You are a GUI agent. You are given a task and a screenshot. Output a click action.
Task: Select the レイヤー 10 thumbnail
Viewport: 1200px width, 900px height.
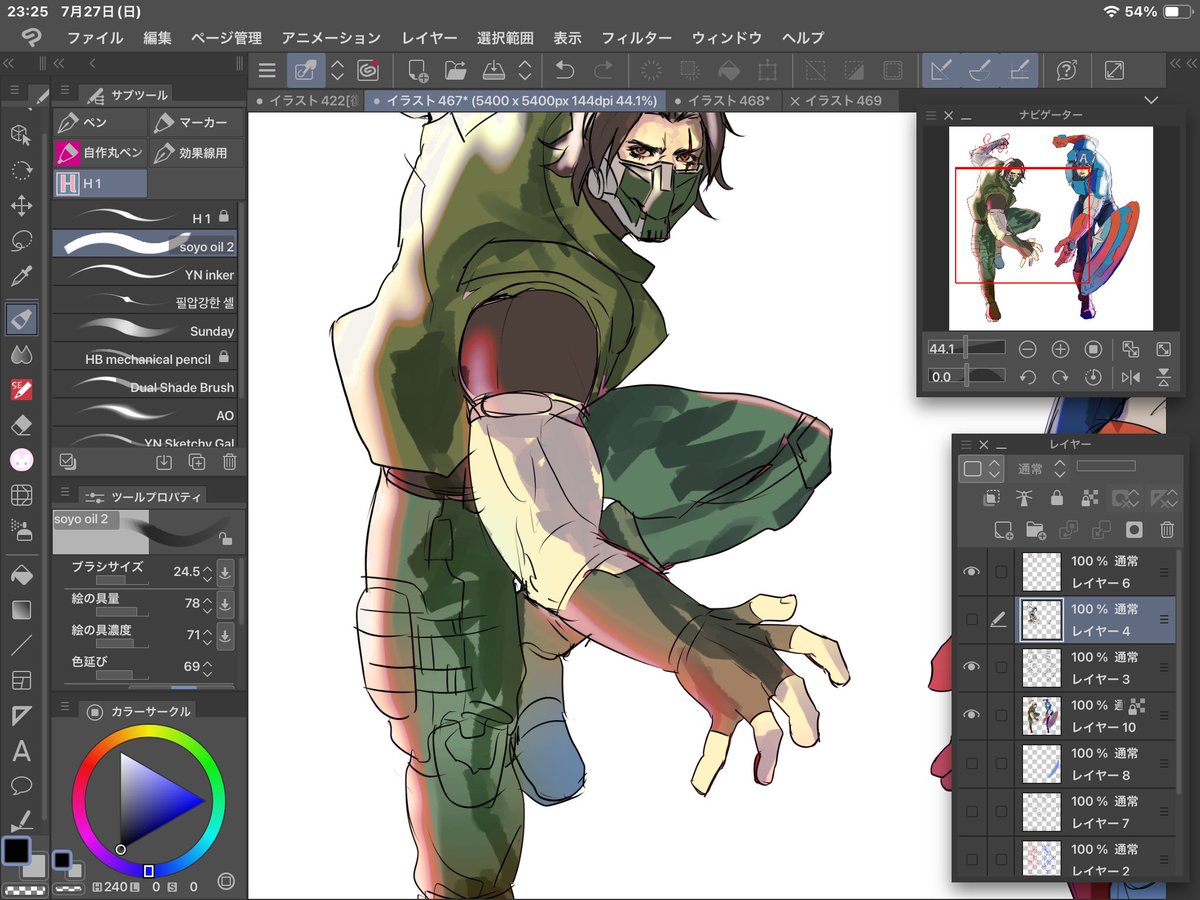tap(1040, 716)
